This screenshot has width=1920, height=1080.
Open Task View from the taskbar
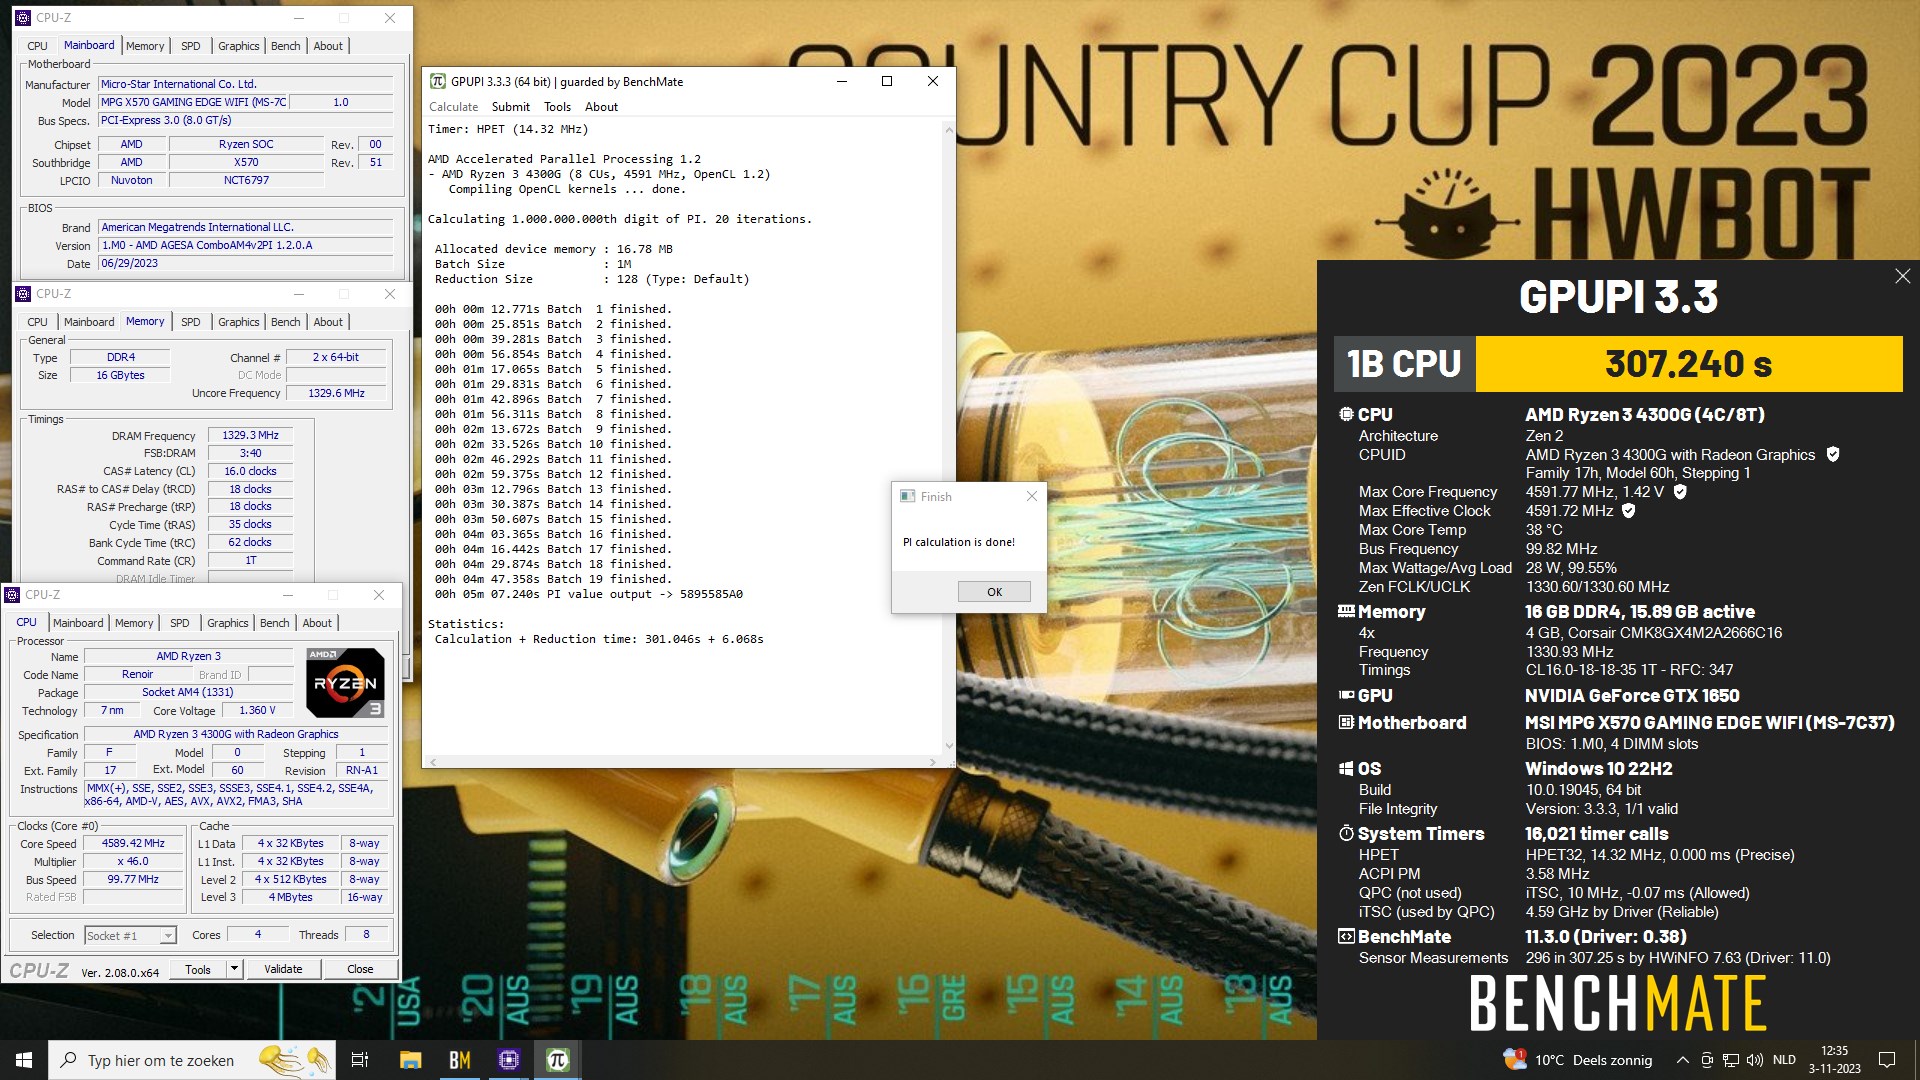360,1060
